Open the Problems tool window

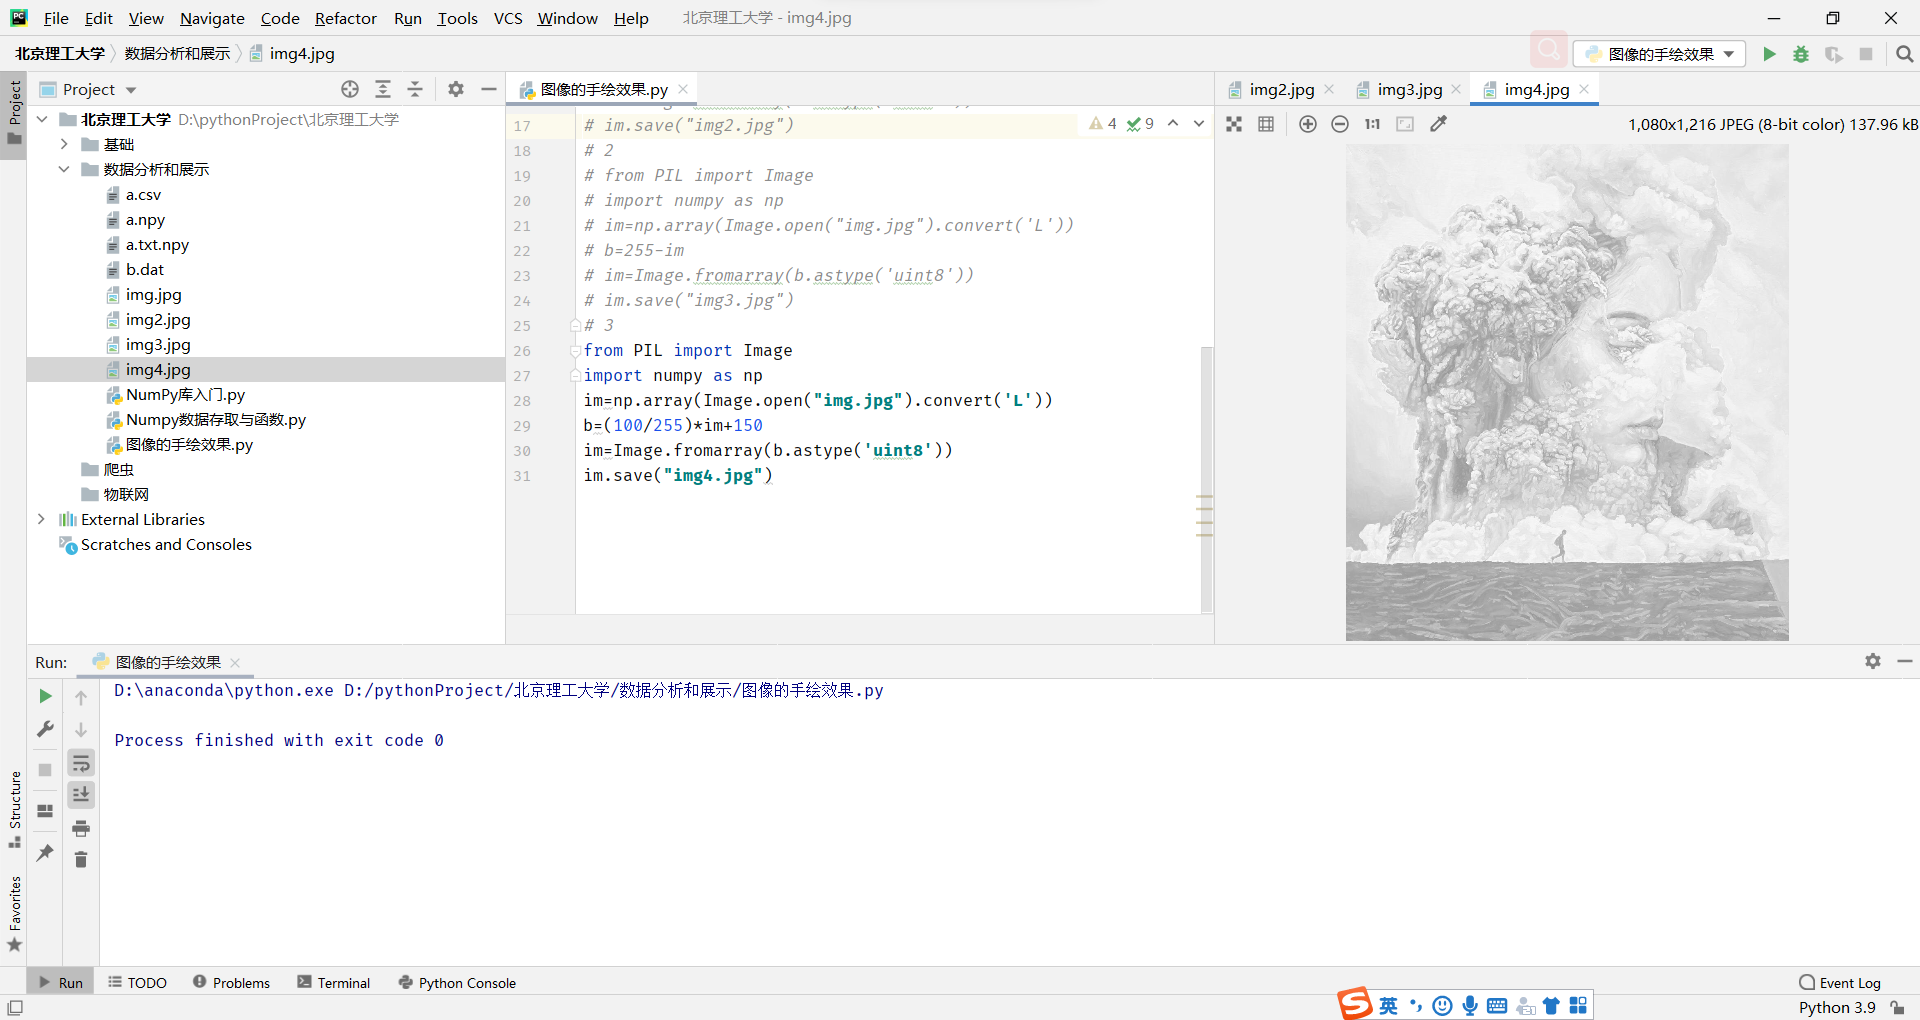point(231,983)
